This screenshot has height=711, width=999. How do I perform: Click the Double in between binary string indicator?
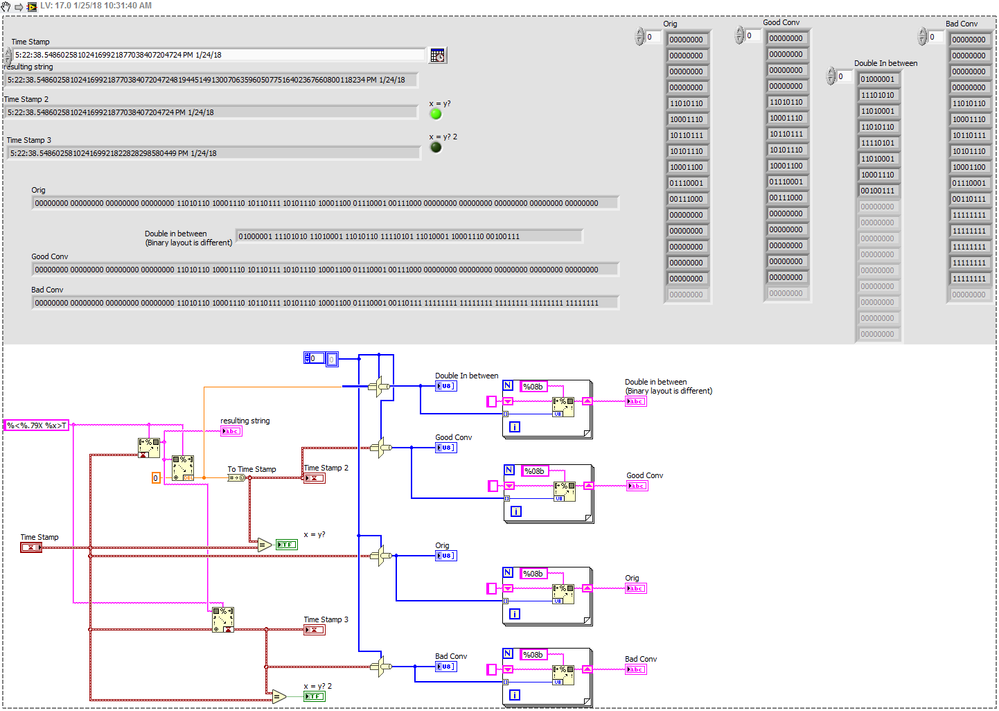click(409, 236)
